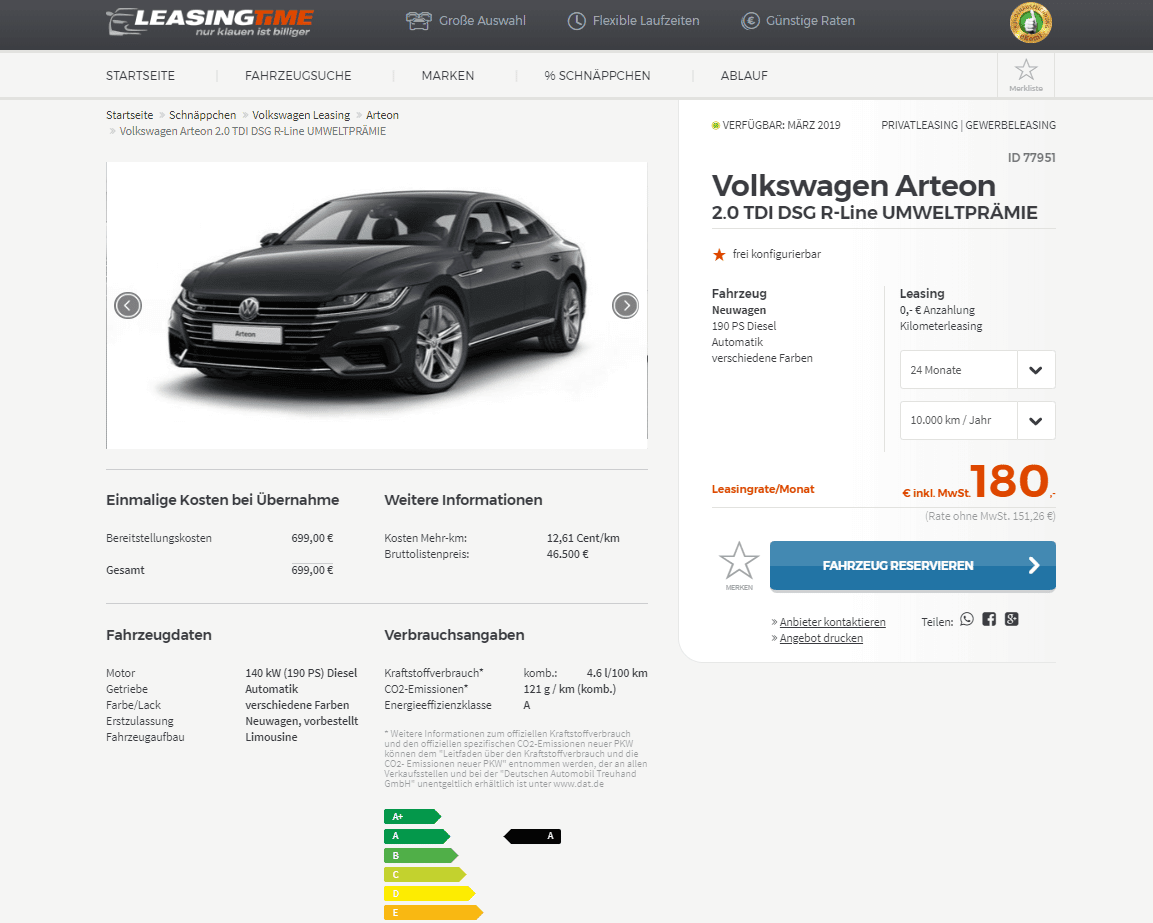Click the Rate ohne MwSt. 151,26 € note
1153x923 pixels.
(990, 516)
